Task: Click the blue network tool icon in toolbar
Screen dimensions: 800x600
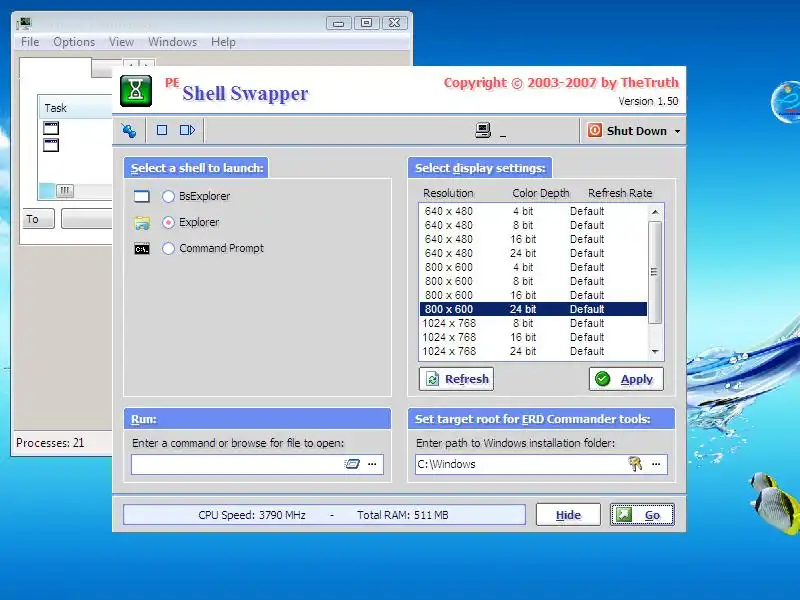Action: pos(129,131)
